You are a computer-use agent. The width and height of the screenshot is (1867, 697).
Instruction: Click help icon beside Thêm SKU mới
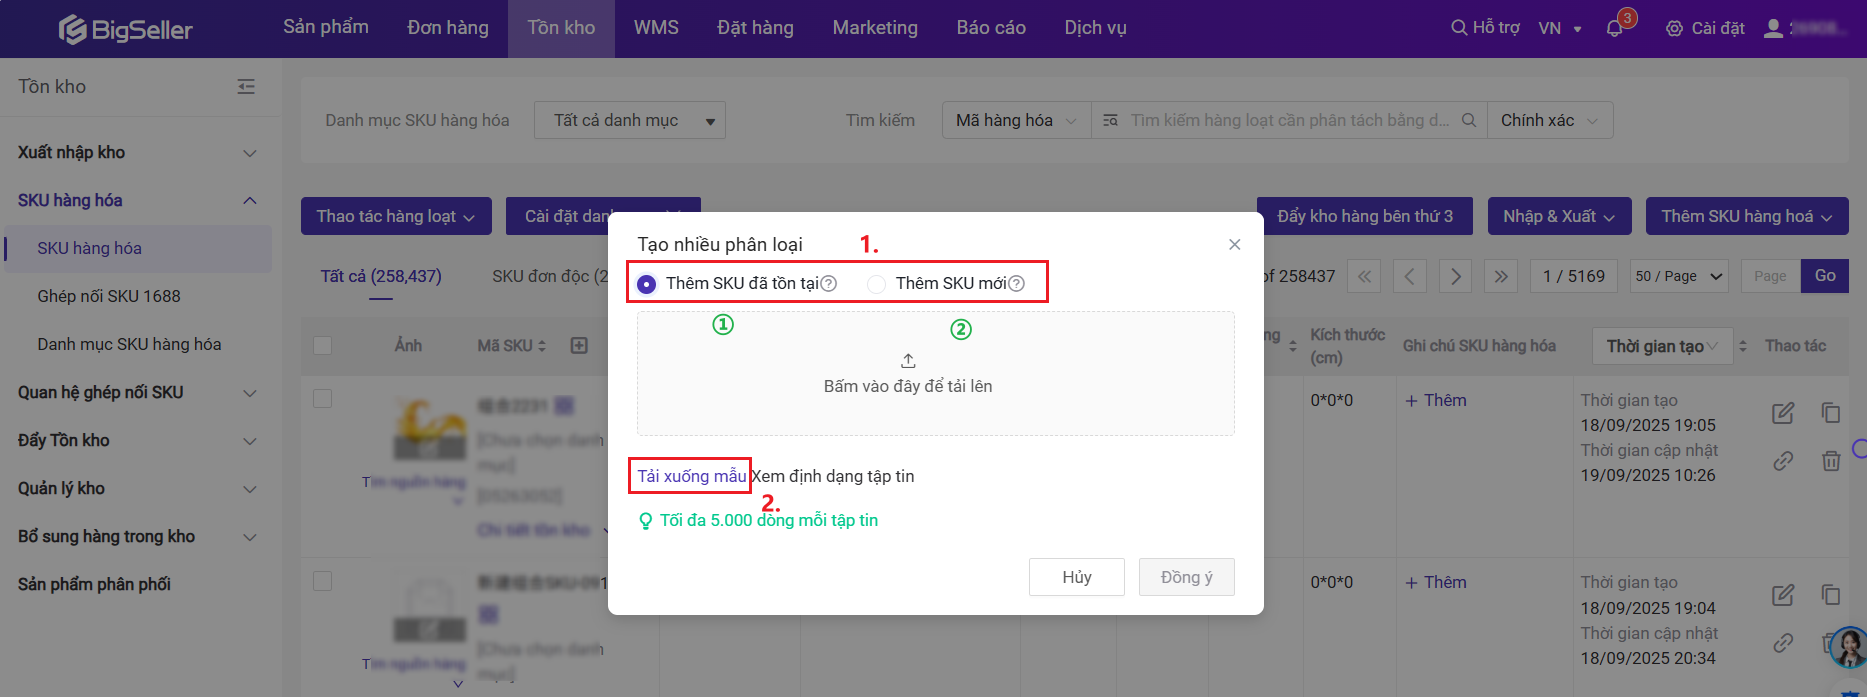tap(1017, 284)
